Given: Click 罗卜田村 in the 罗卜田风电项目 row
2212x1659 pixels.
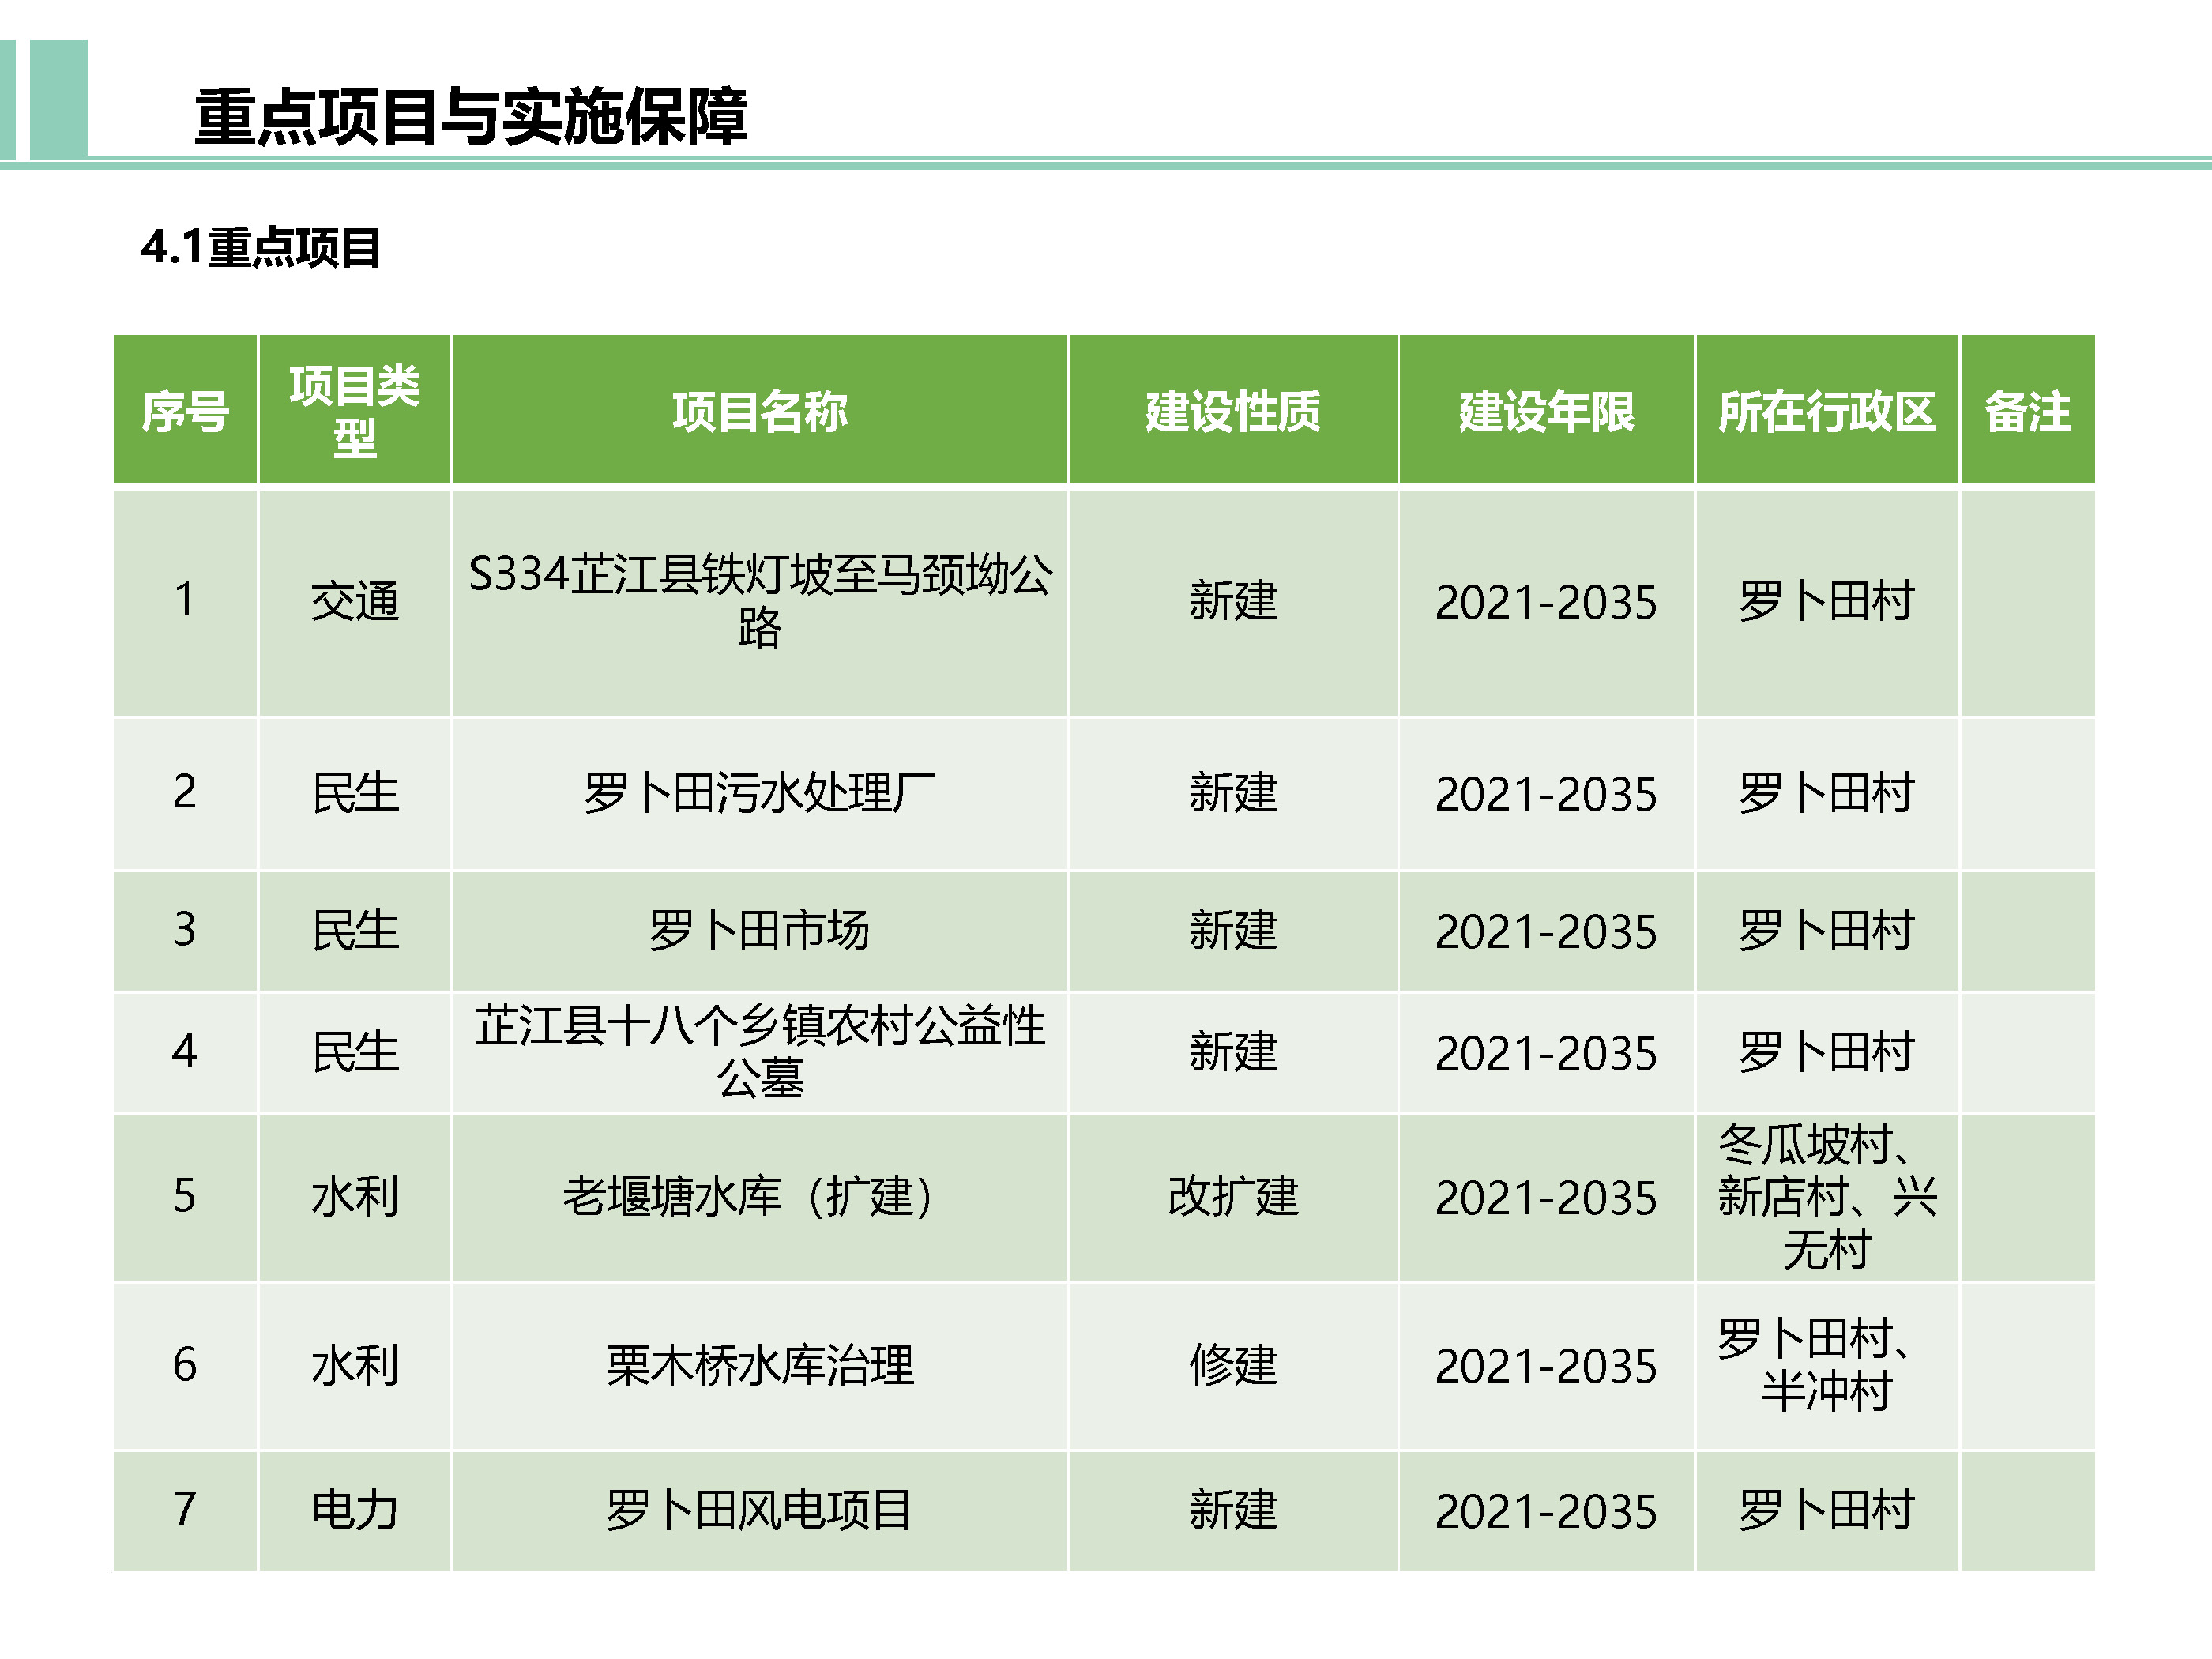Looking at the screenshot, I should tap(1827, 1510).
